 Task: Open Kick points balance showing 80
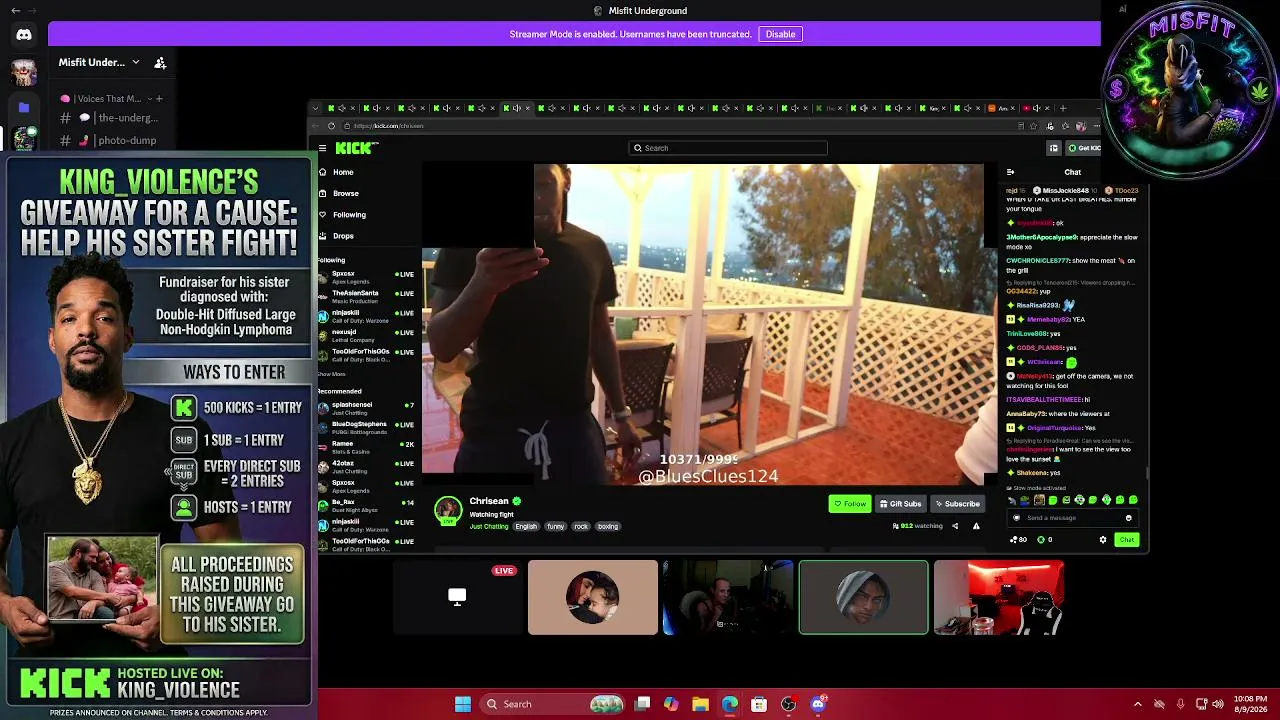pos(1019,540)
